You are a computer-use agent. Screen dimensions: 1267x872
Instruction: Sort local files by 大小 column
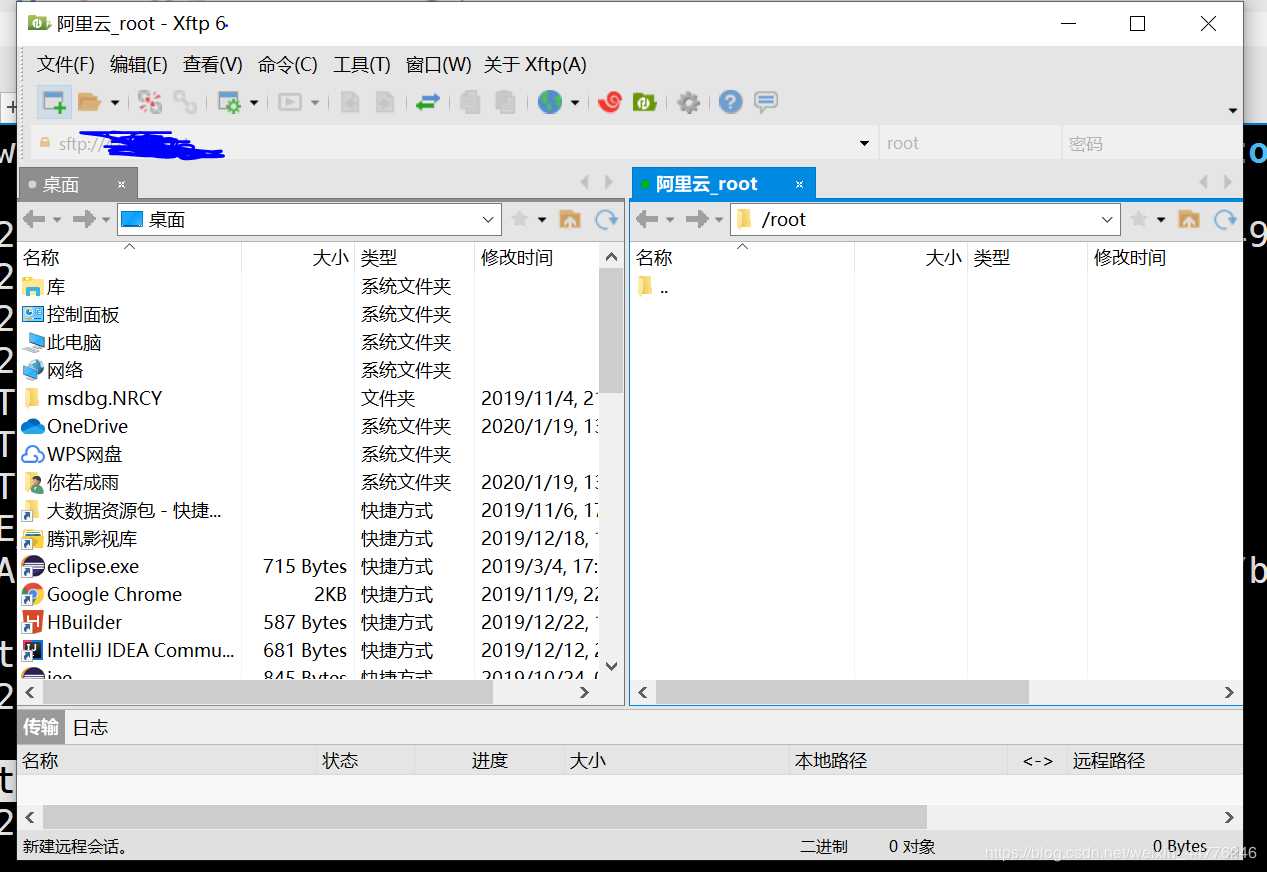click(298, 257)
